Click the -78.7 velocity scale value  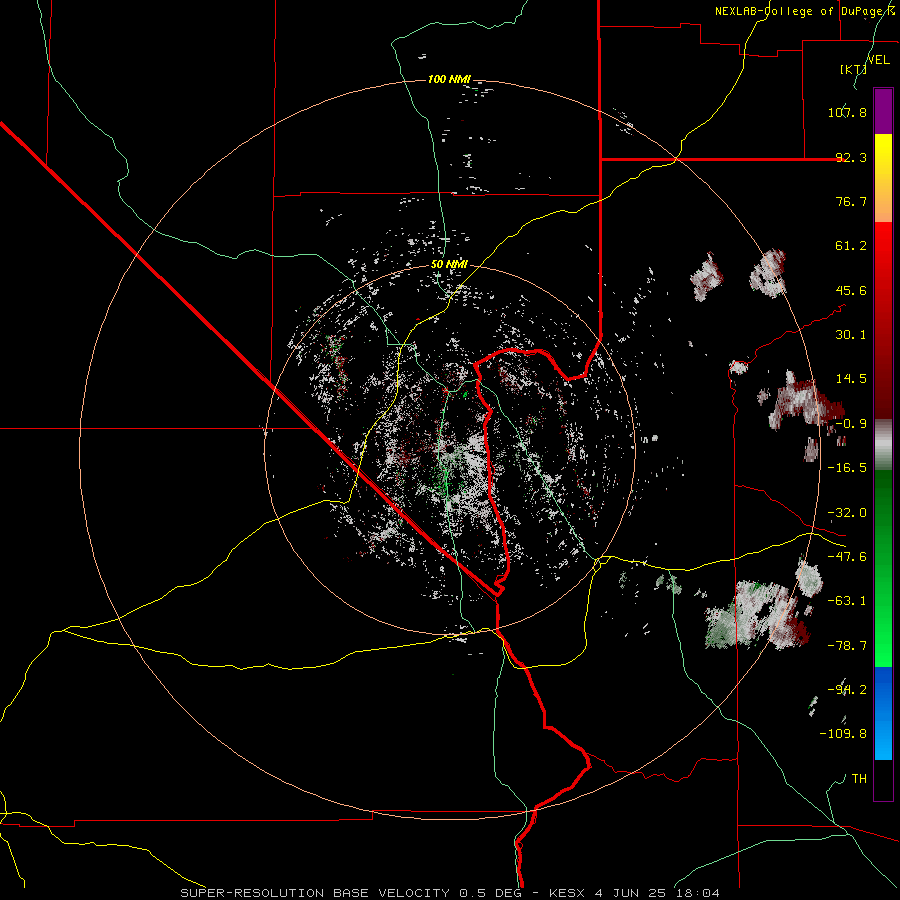click(x=847, y=646)
